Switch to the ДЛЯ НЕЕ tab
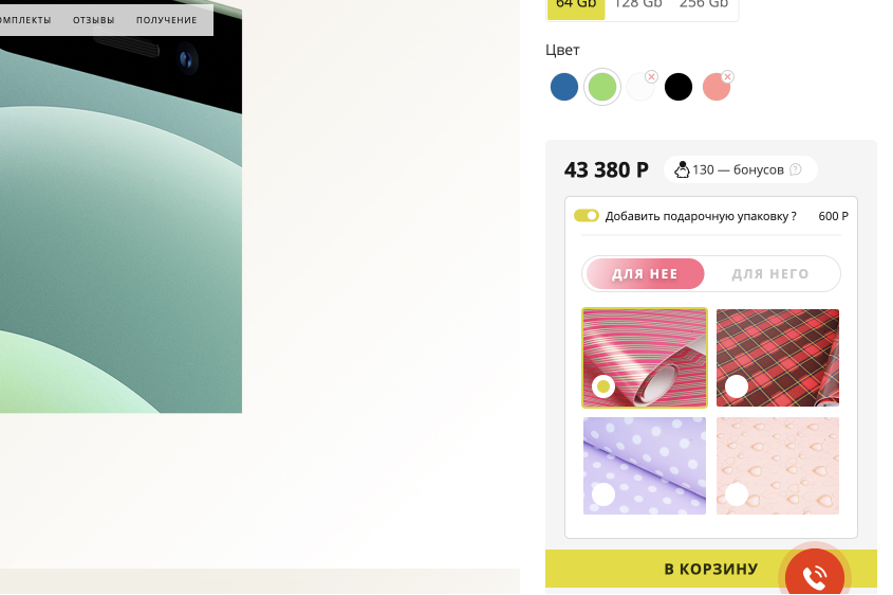The width and height of the screenshot is (893, 595). [x=645, y=274]
